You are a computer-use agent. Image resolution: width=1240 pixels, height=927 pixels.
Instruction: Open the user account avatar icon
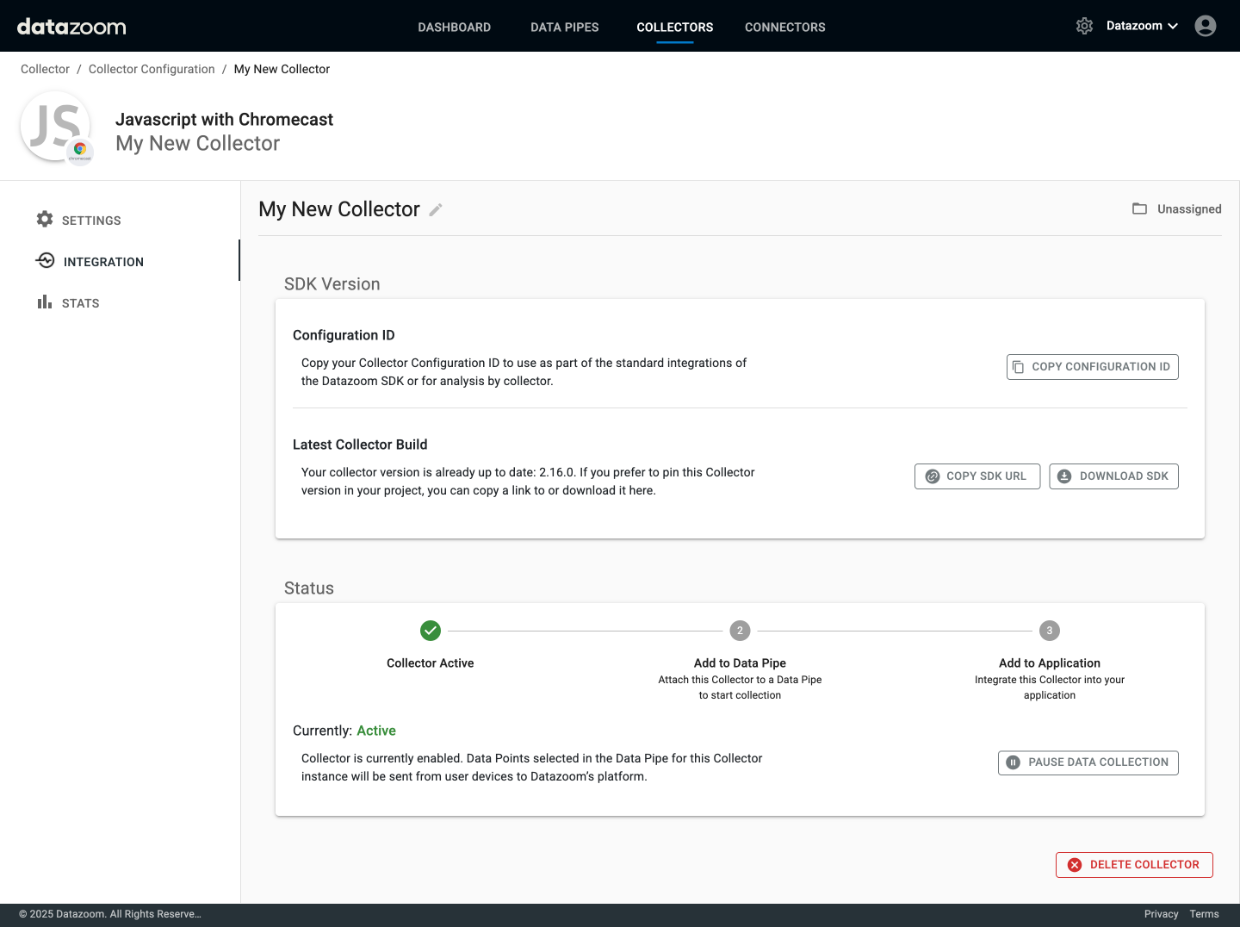pos(1206,26)
